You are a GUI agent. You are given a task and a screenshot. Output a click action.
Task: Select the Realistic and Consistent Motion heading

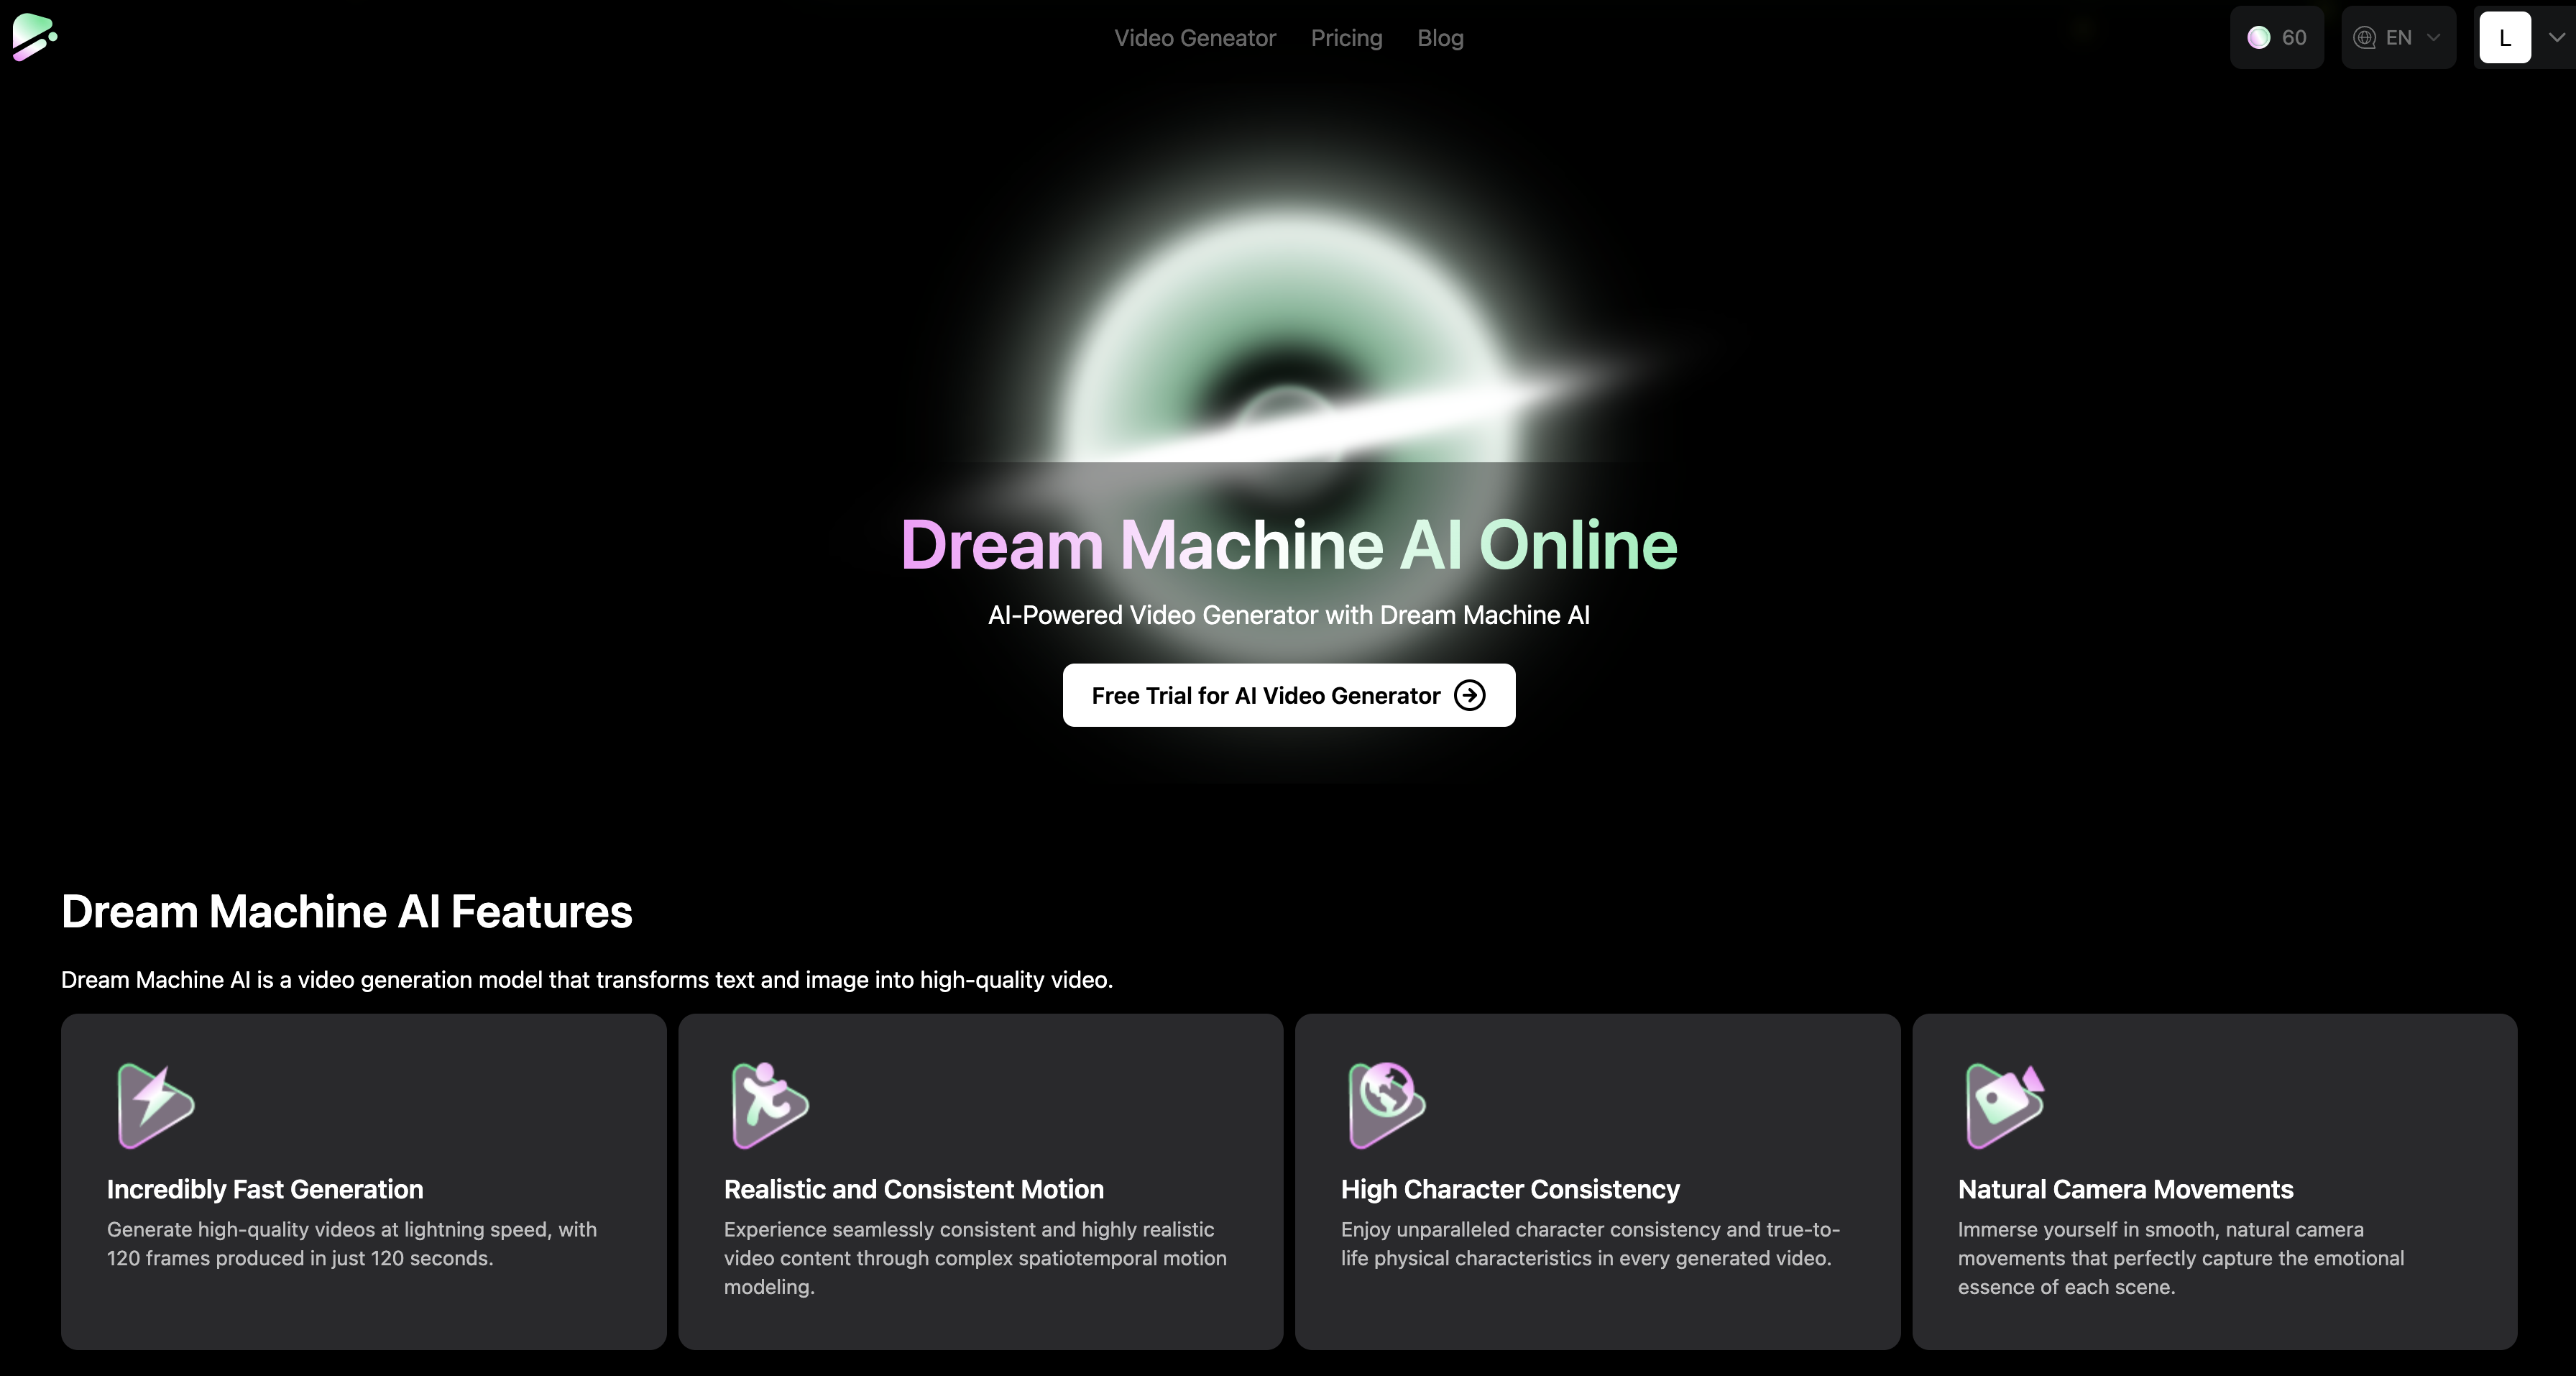point(913,1189)
